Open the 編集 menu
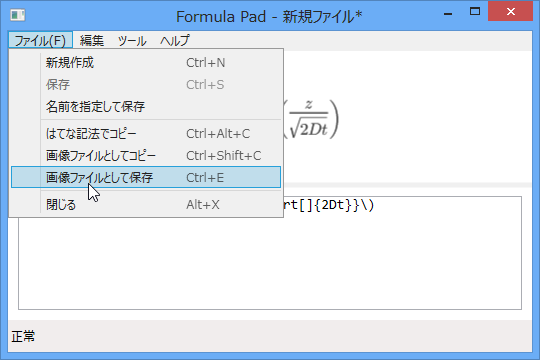Image resolution: width=540 pixels, height=360 pixels. click(92, 41)
